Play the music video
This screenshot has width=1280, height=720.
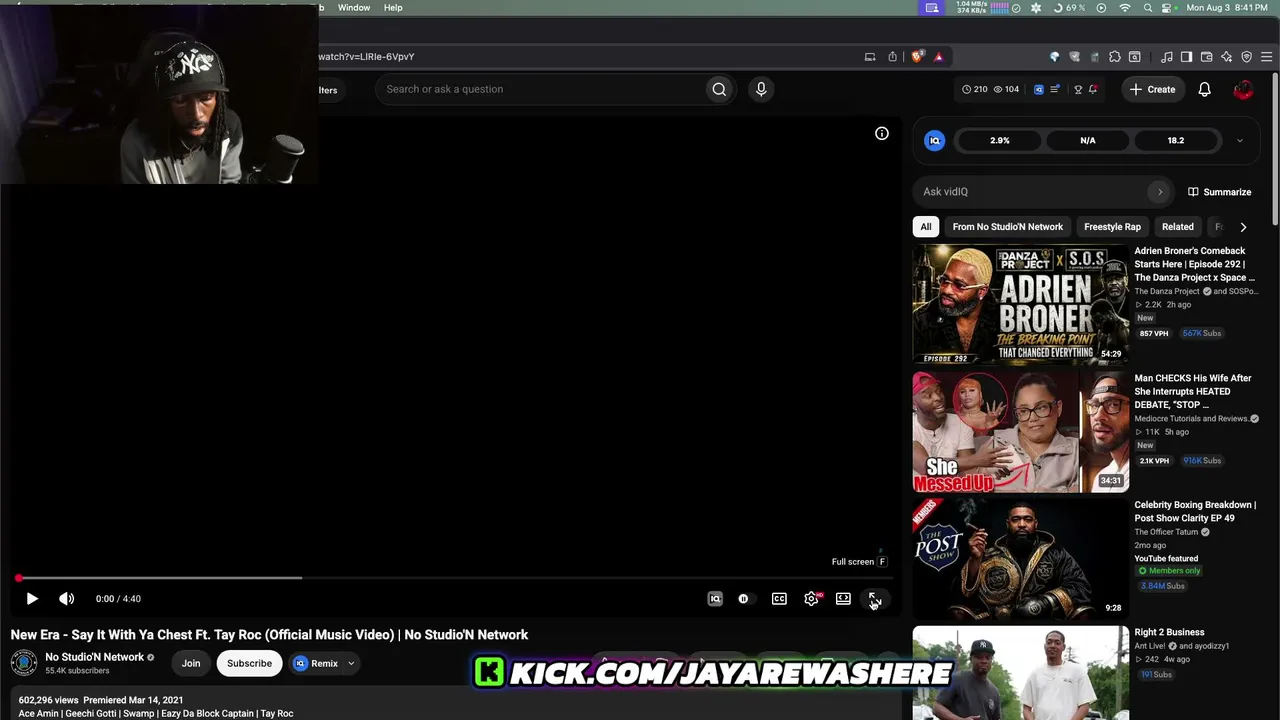(32, 599)
